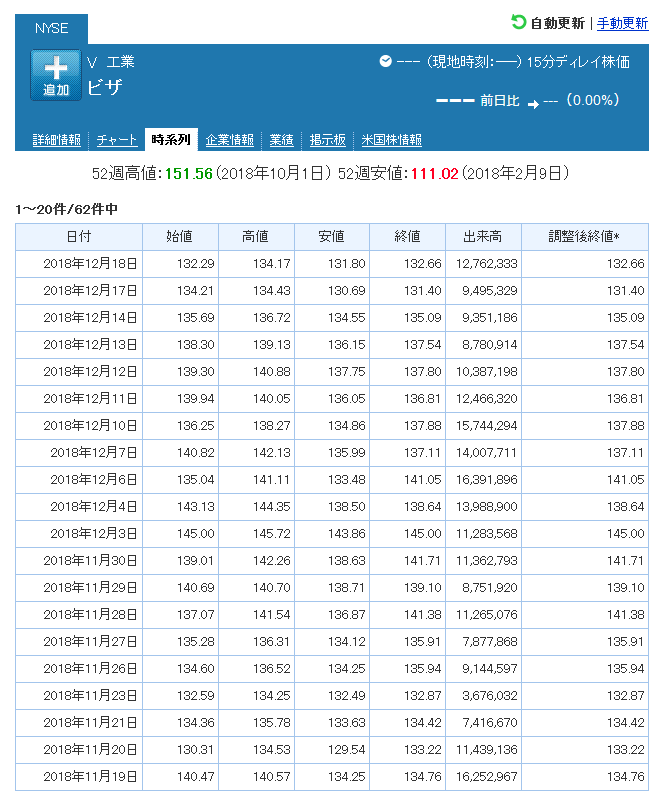Open the 掲示板 tab

(x=328, y=140)
